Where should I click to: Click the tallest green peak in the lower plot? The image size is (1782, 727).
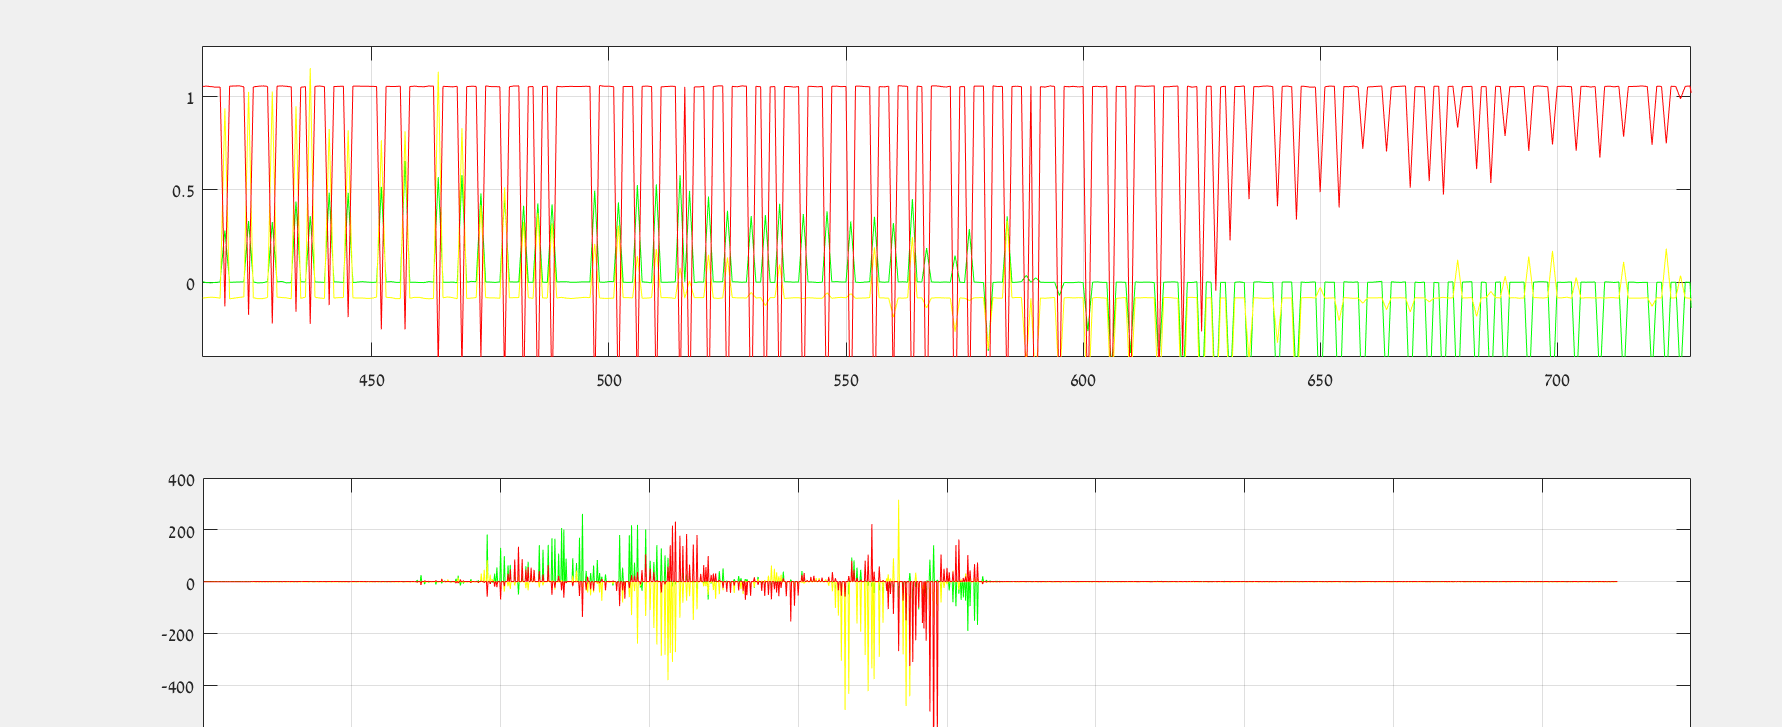(583, 518)
